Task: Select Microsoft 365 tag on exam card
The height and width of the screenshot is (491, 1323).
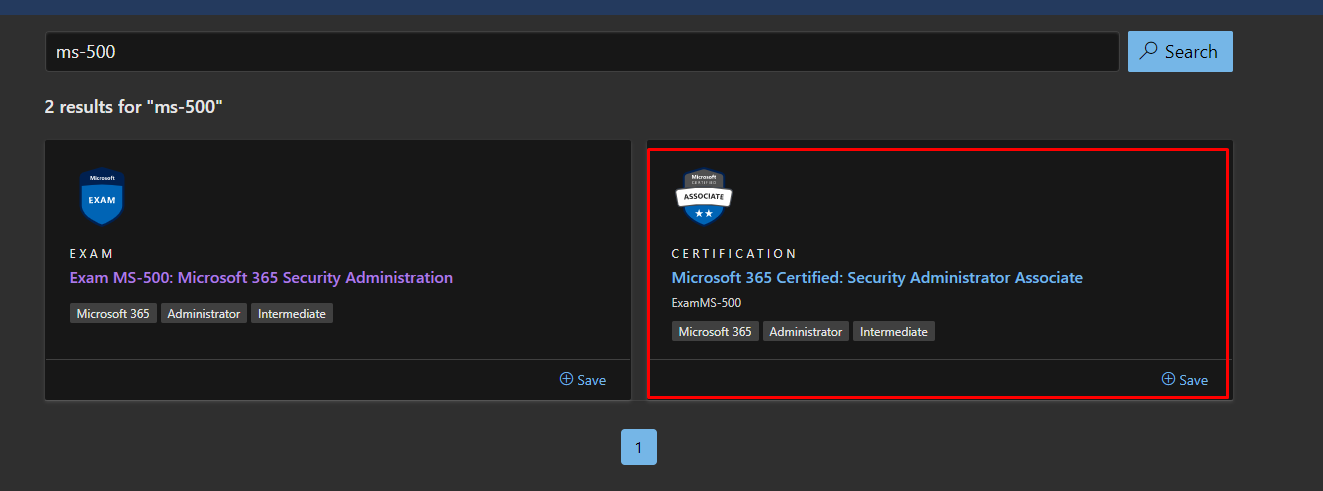Action: point(113,313)
